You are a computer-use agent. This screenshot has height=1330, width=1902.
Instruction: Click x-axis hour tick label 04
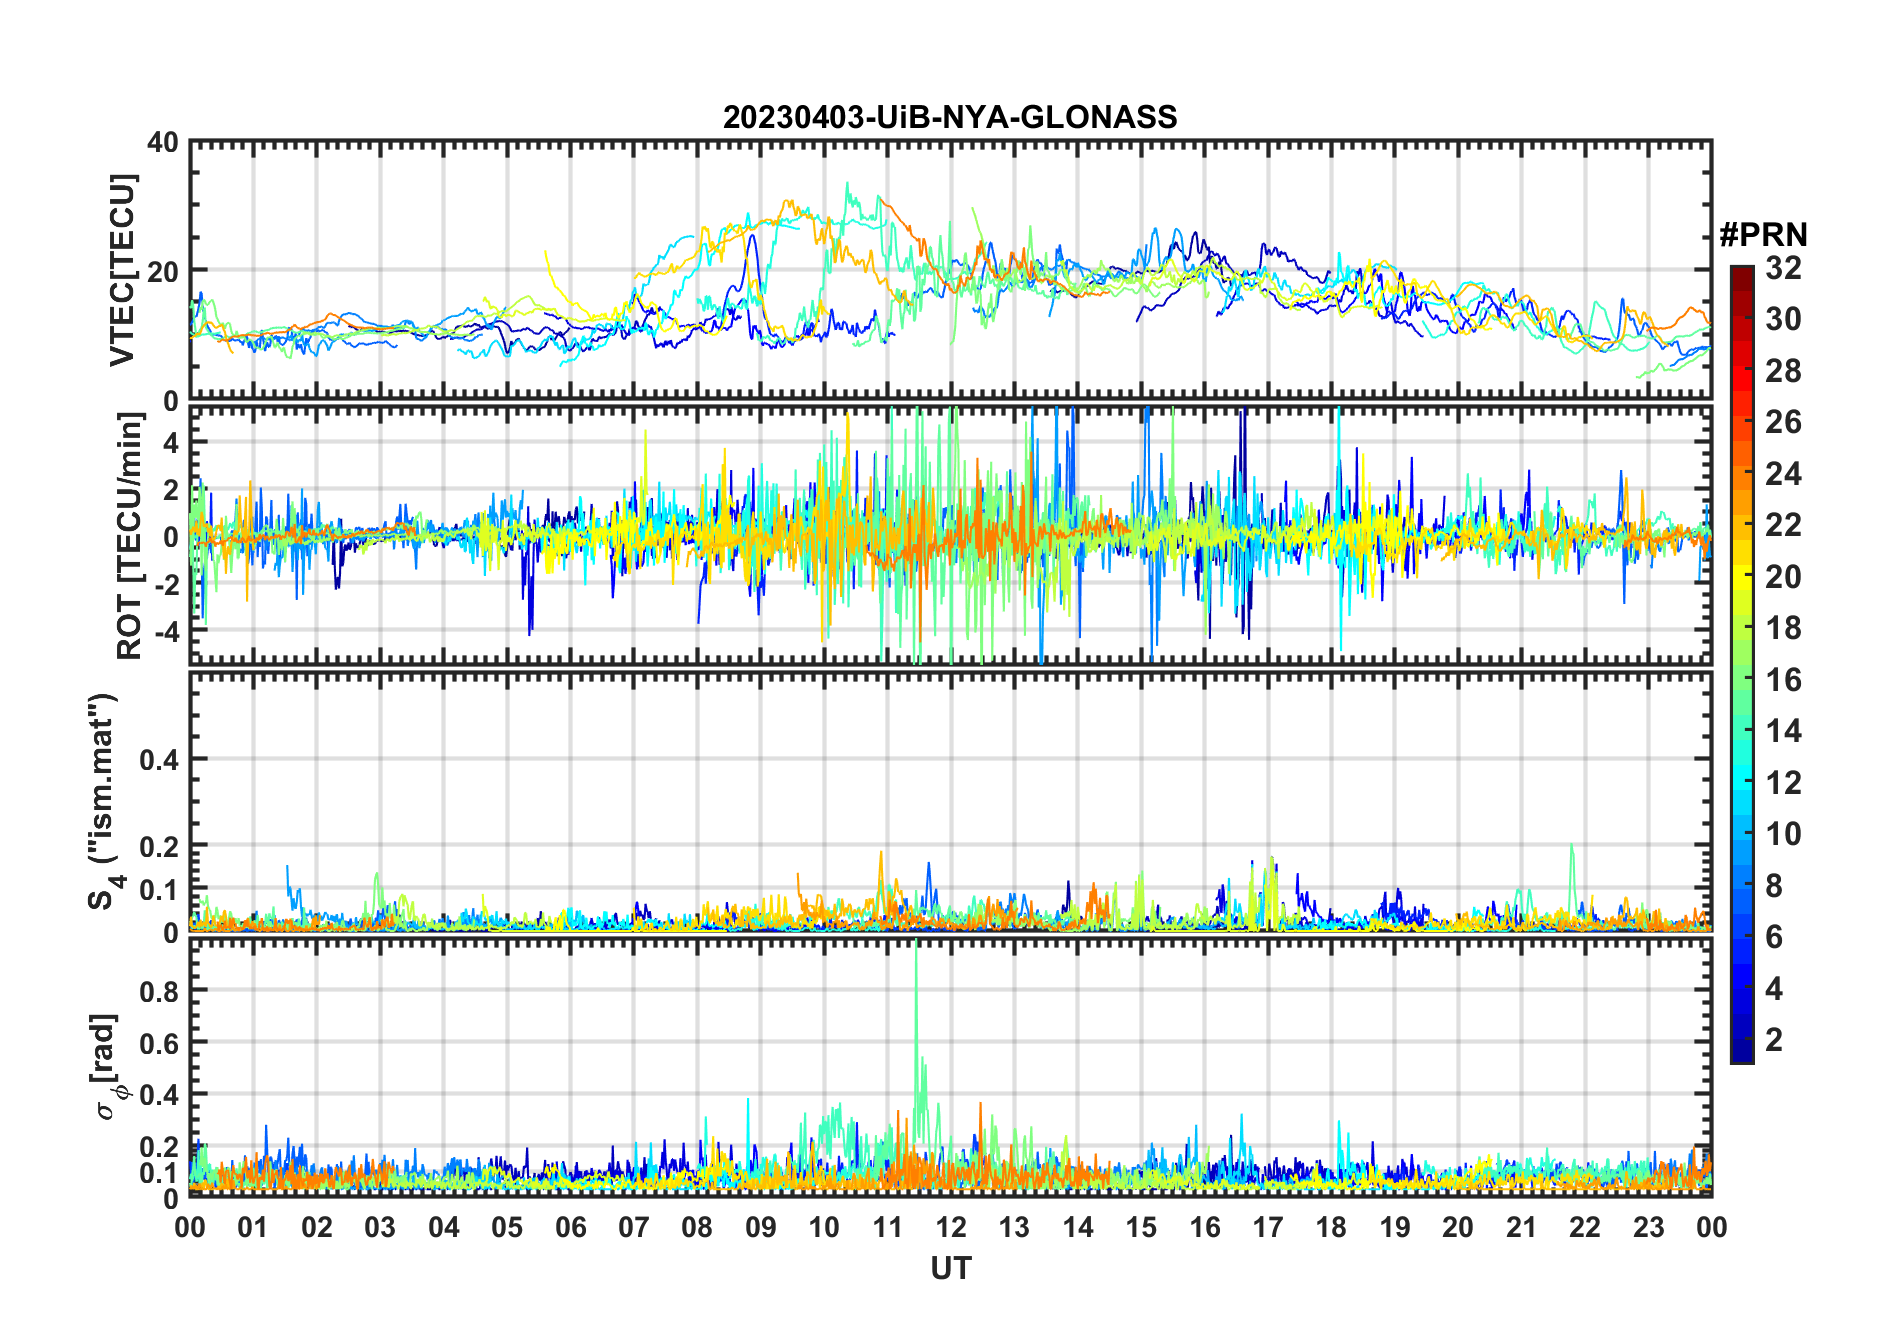coord(444,1227)
